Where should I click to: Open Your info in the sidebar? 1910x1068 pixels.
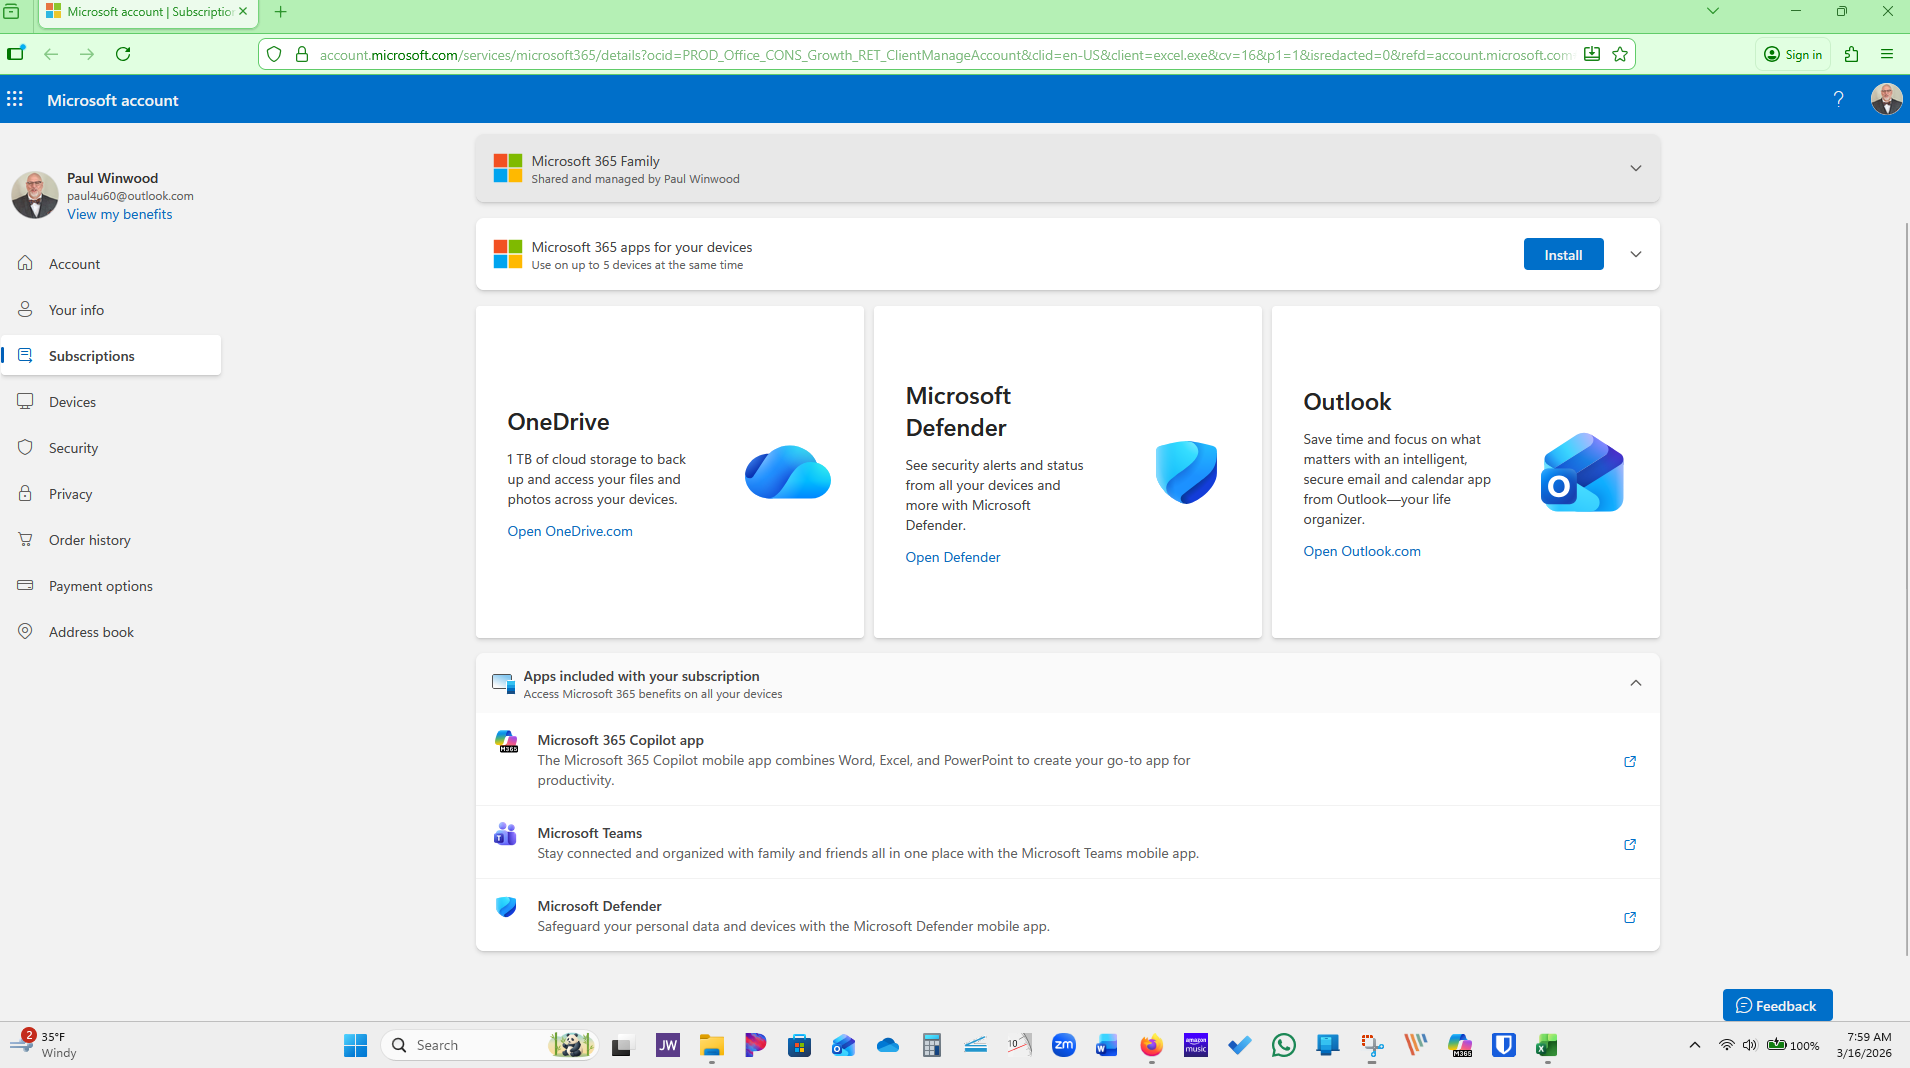pos(110,310)
